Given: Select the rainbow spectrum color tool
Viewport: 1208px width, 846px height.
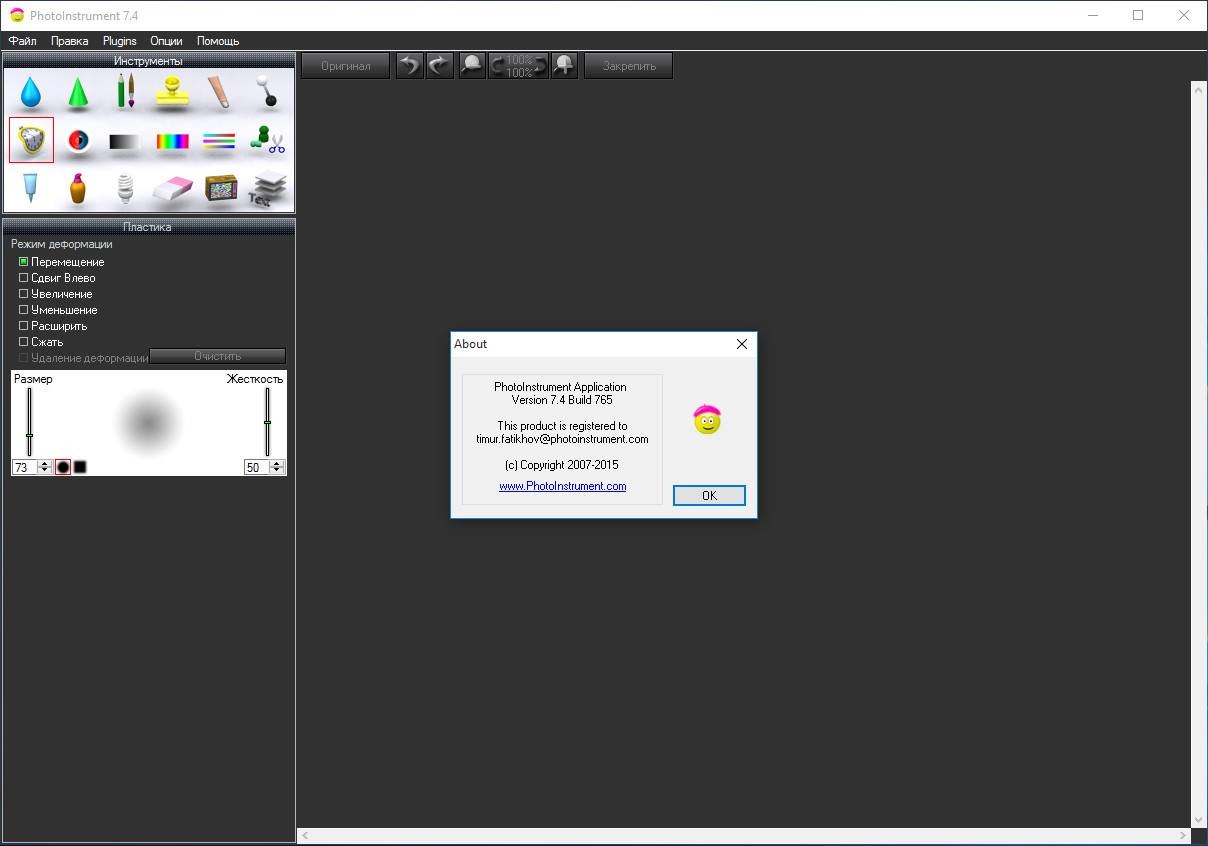Looking at the screenshot, I should pyautogui.click(x=172, y=141).
